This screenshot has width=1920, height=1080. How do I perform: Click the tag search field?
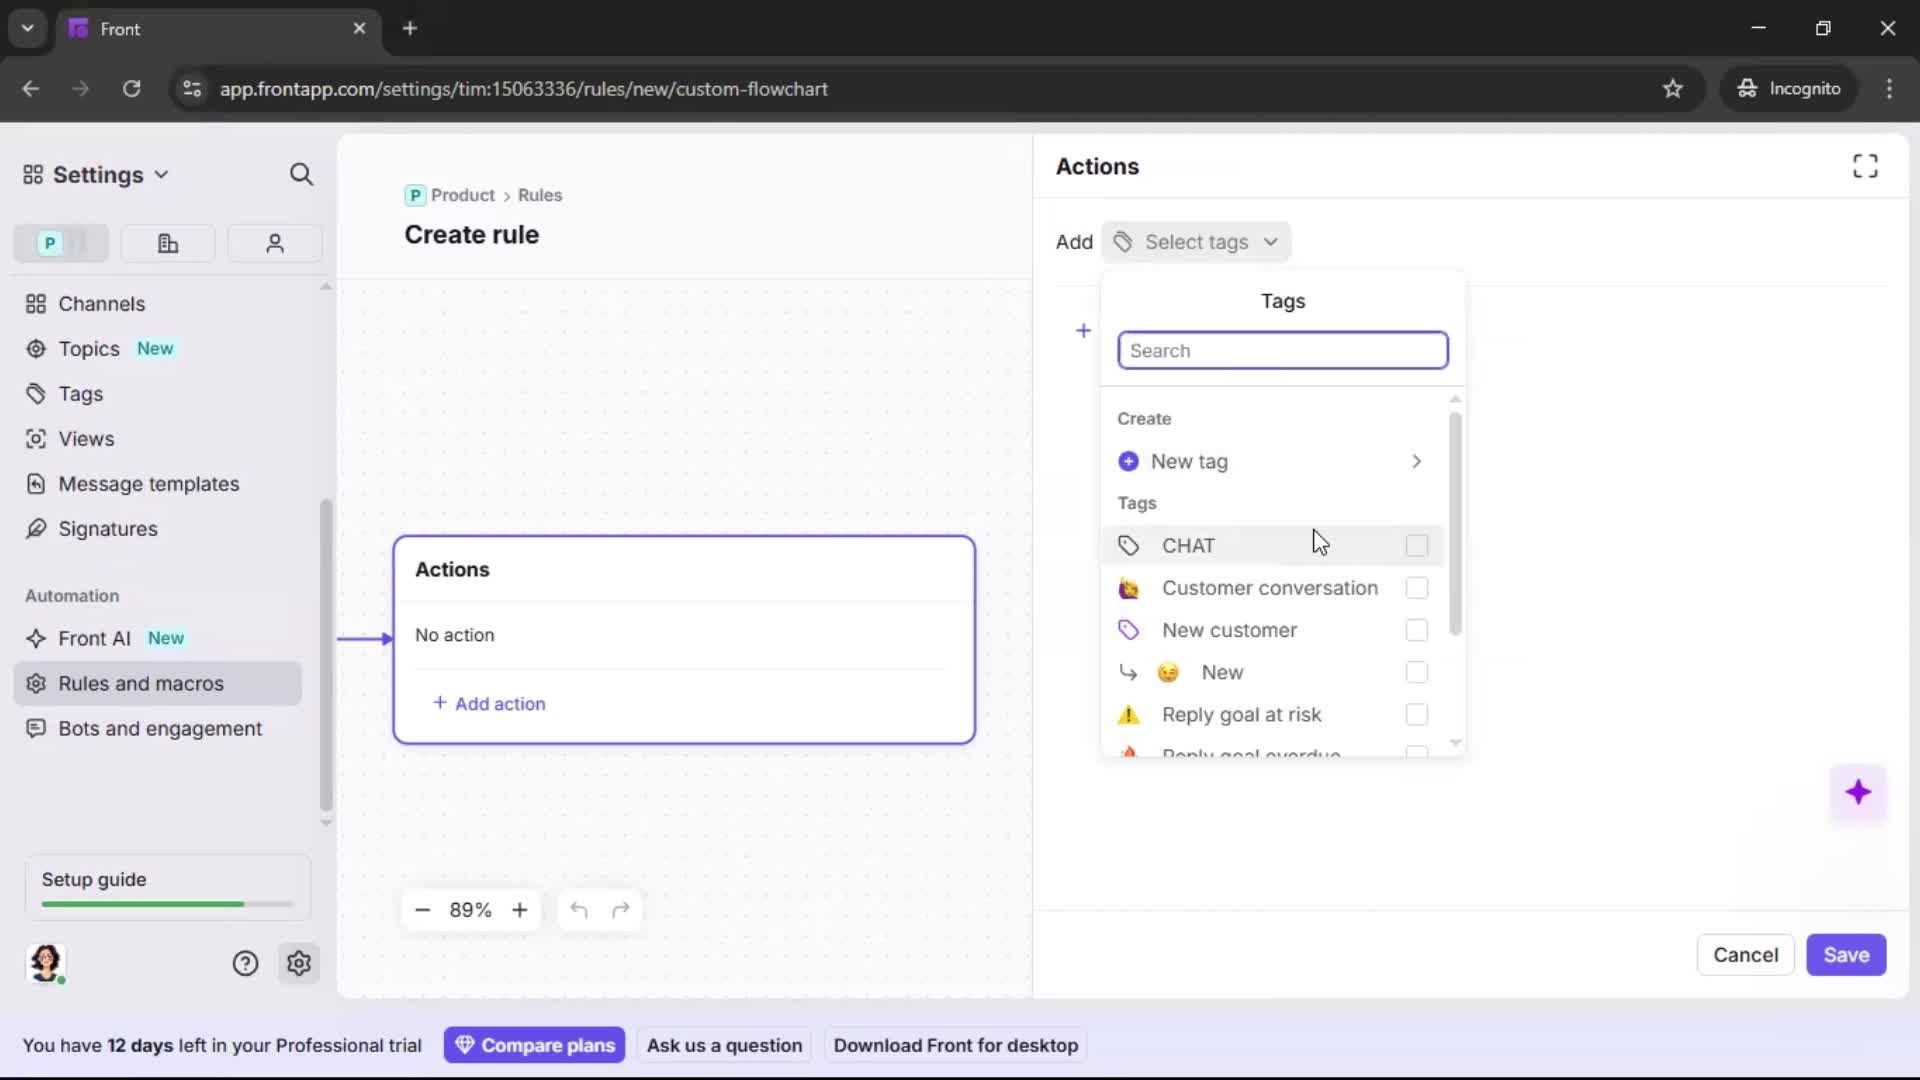tap(1283, 350)
